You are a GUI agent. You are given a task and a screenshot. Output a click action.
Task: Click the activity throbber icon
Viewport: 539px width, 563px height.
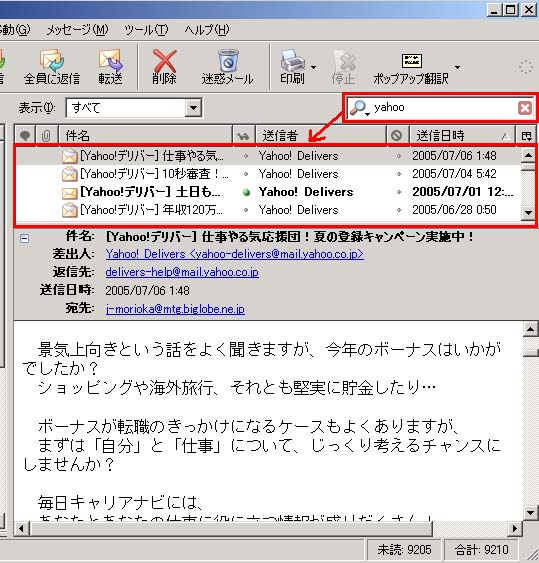tap(525, 67)
